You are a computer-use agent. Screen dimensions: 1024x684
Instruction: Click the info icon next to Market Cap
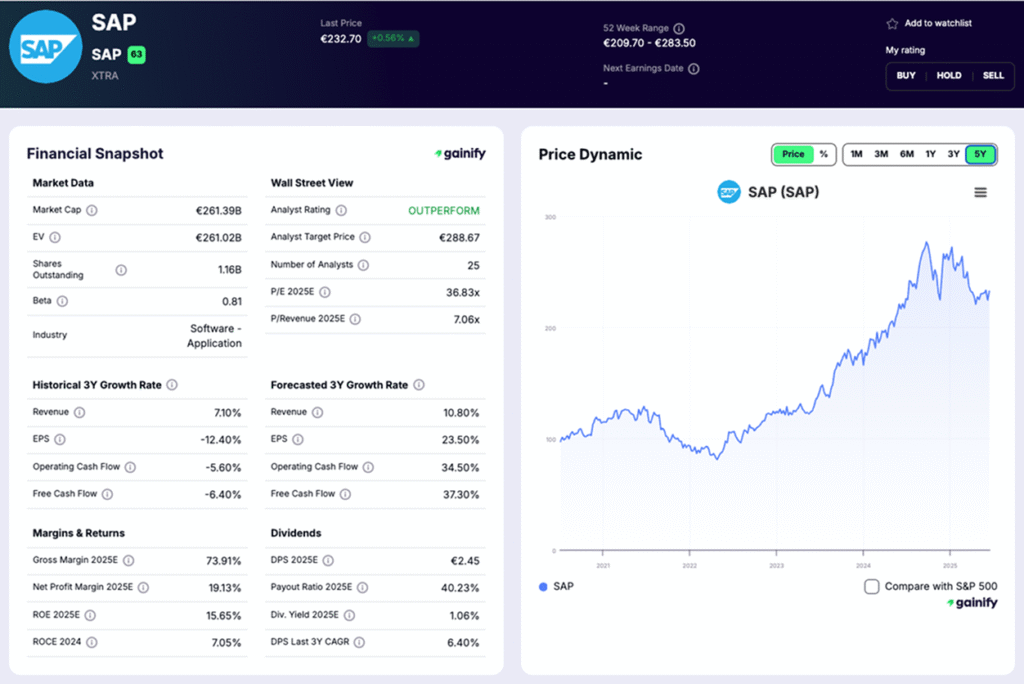tap(92, 211)
